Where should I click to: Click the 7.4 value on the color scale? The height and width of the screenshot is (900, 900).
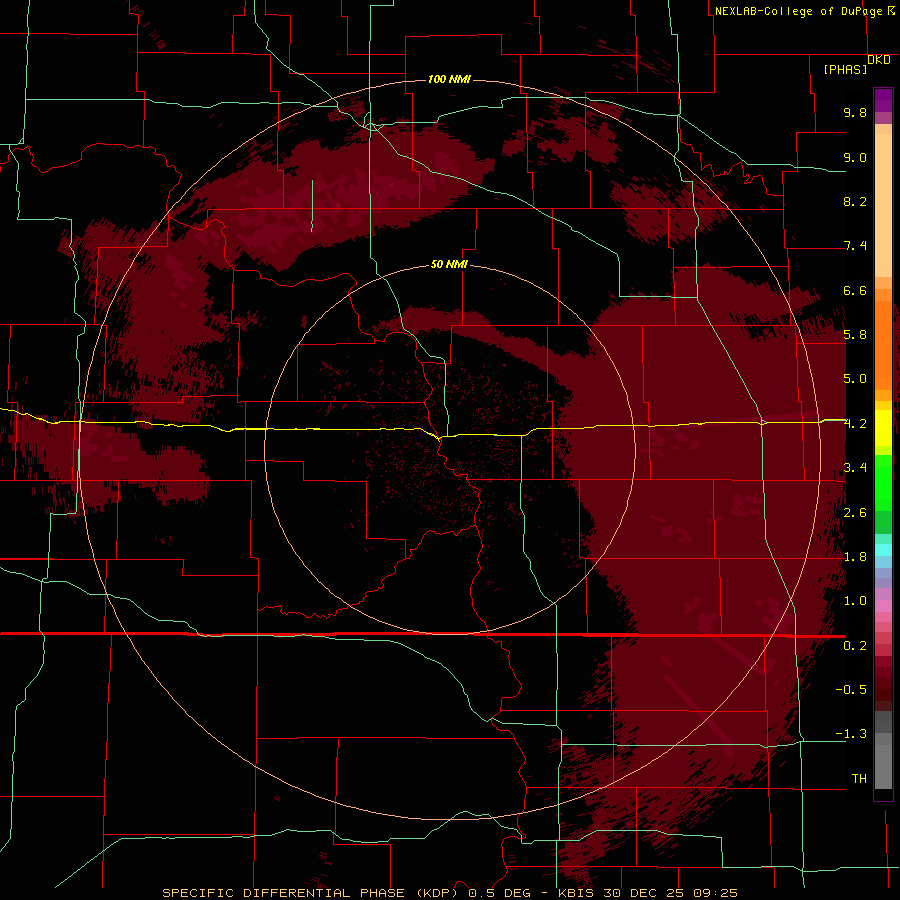[x=855, y=246]
